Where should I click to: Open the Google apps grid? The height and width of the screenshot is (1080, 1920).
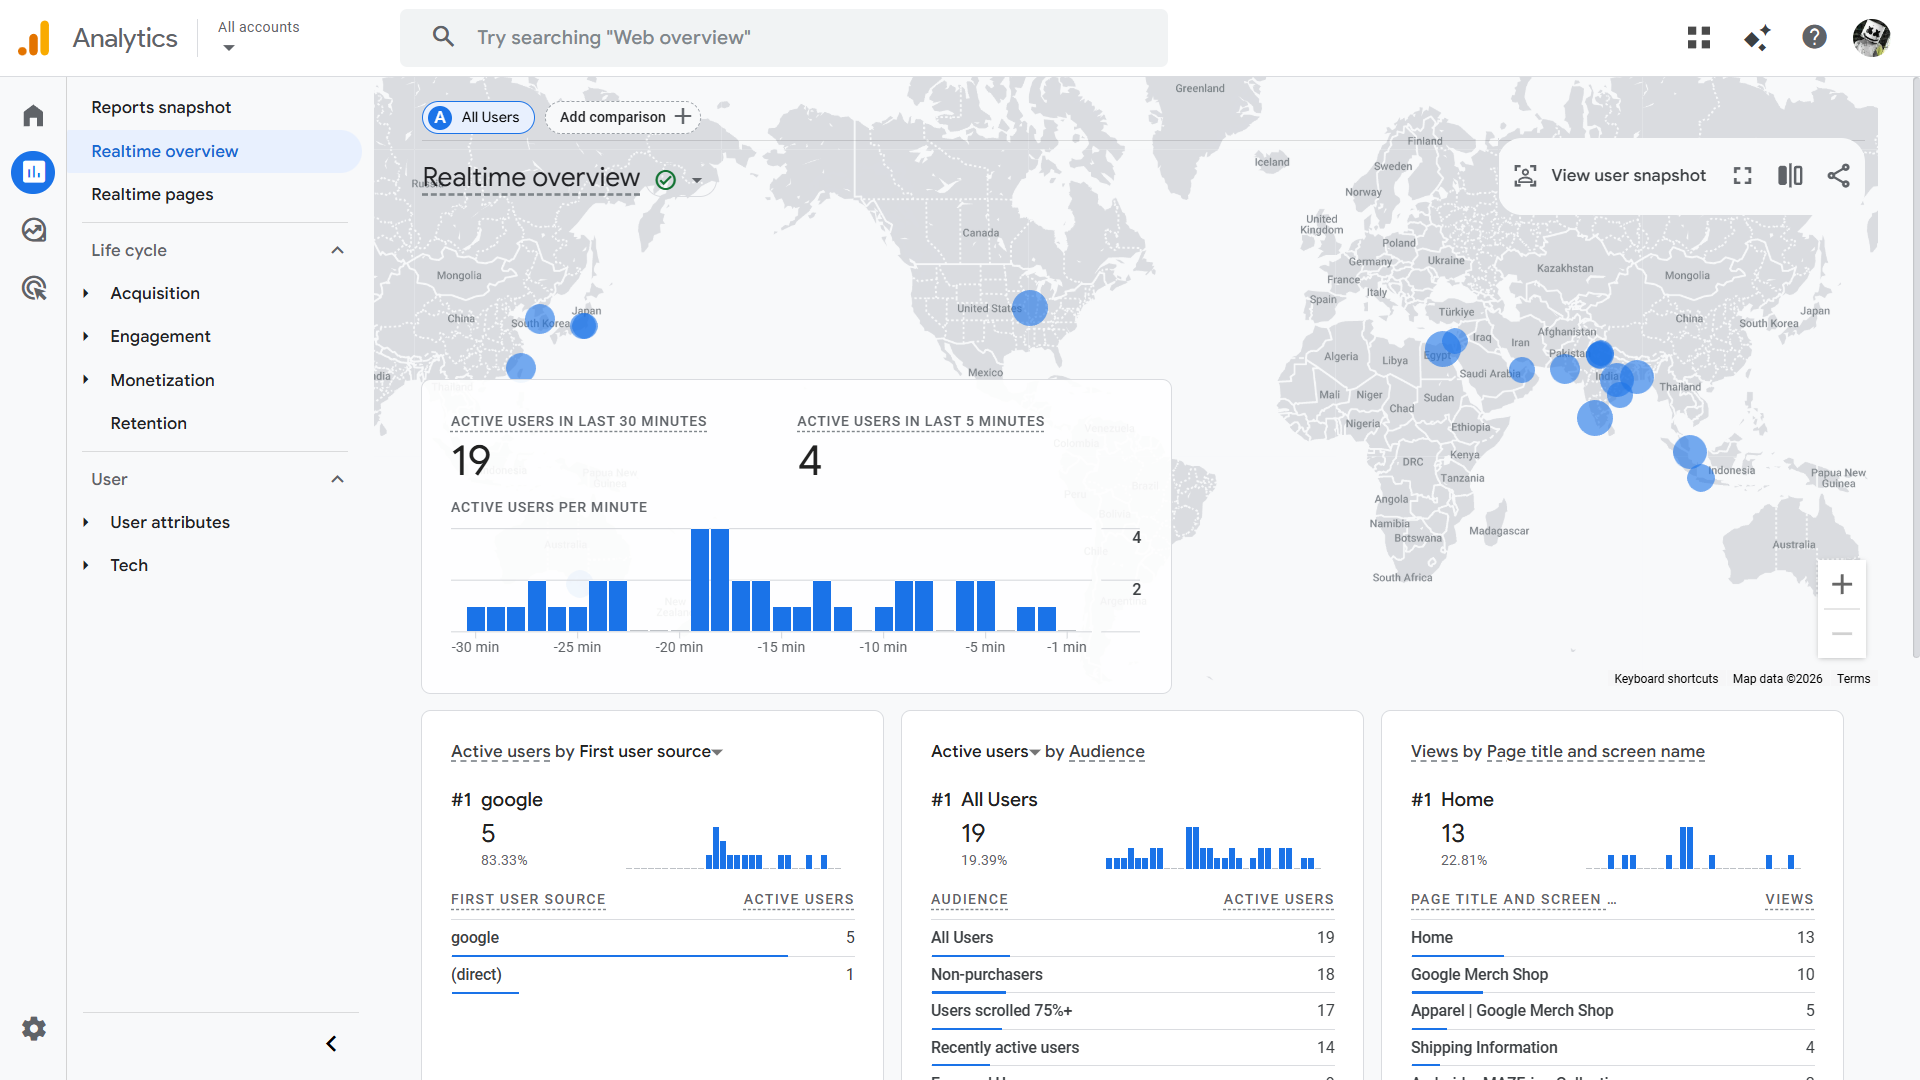[1698, 38]
